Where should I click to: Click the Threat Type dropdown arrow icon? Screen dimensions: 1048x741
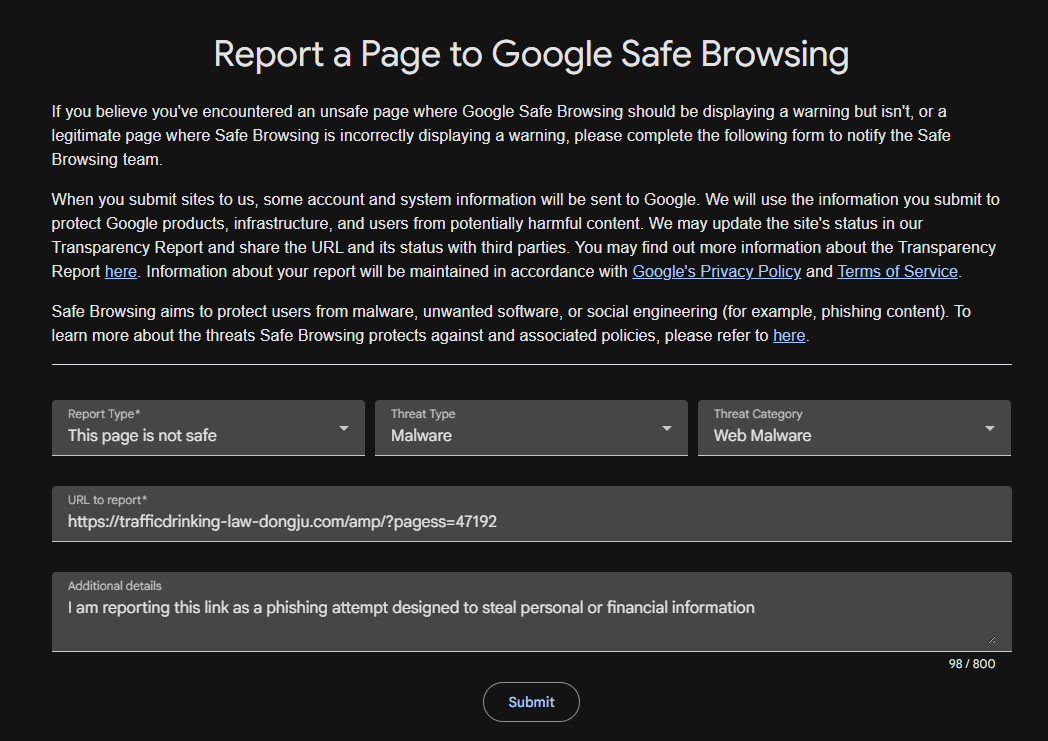click(666, 428)
